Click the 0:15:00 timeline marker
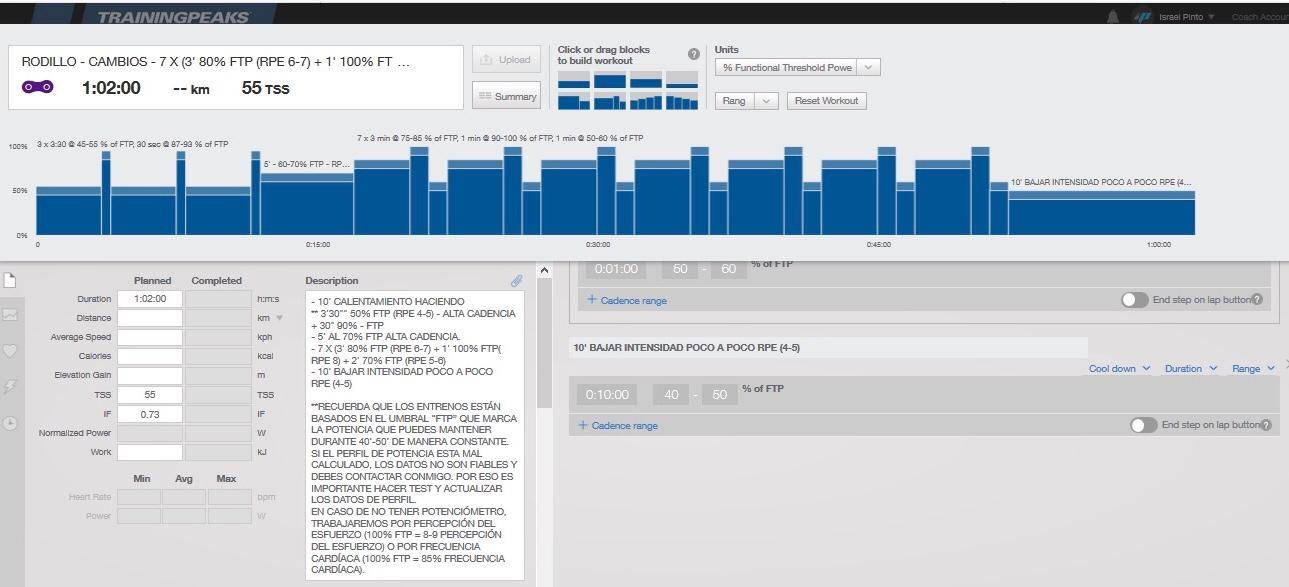The height and width of the screenshot is (587, 1289). tap(318, 245)
